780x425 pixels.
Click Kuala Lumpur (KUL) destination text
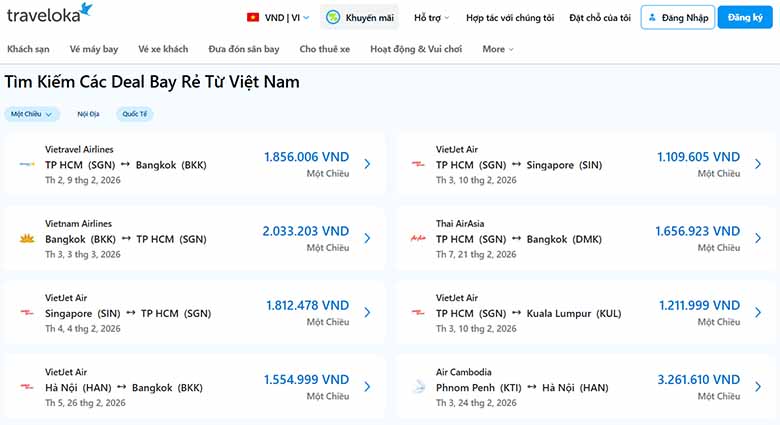click(574, 314)
